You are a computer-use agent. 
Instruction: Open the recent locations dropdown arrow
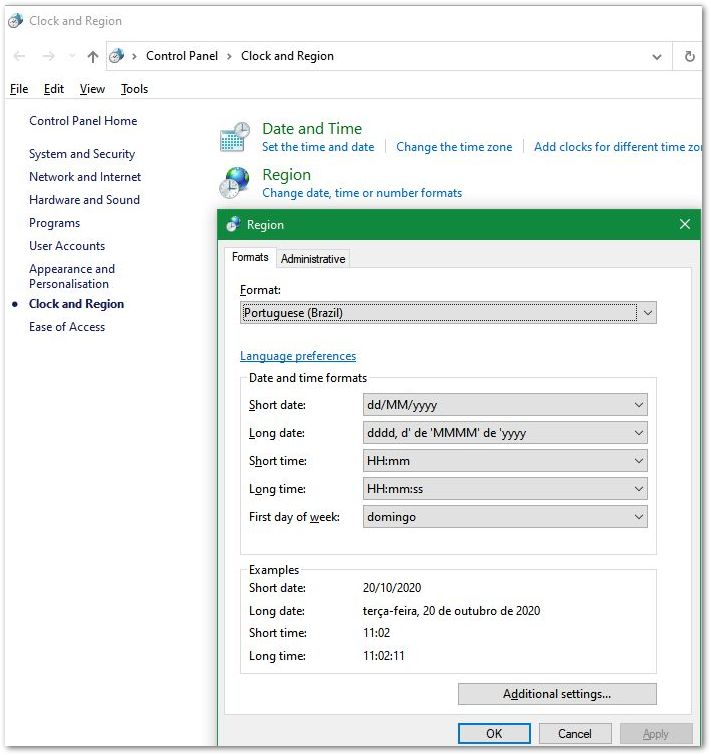point(72,56)
